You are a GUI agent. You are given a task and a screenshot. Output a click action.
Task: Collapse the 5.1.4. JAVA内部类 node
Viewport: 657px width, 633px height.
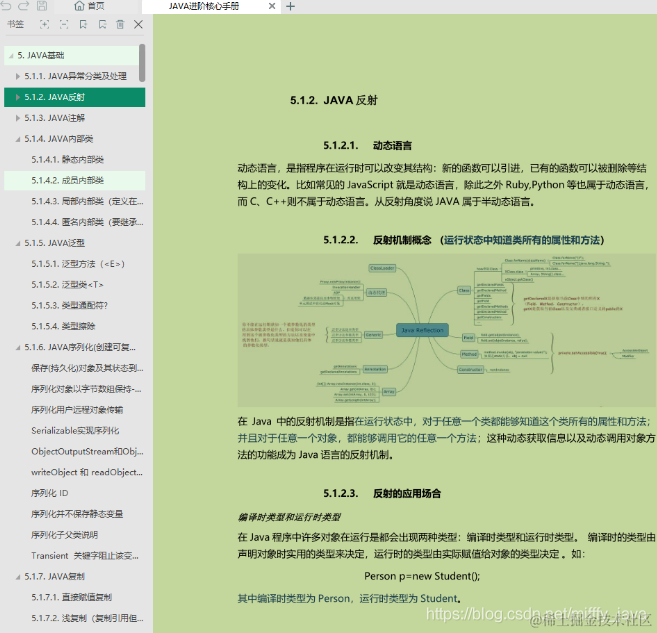[x=18, y=139]
